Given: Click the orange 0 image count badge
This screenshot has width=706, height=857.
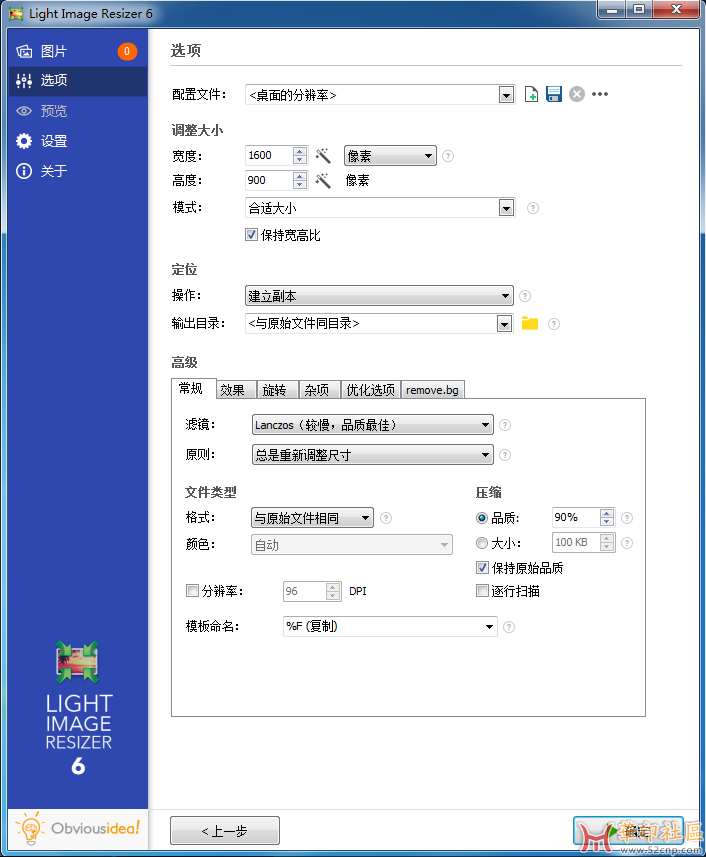Looking at the screenshot, I should [x=127, y=51].
